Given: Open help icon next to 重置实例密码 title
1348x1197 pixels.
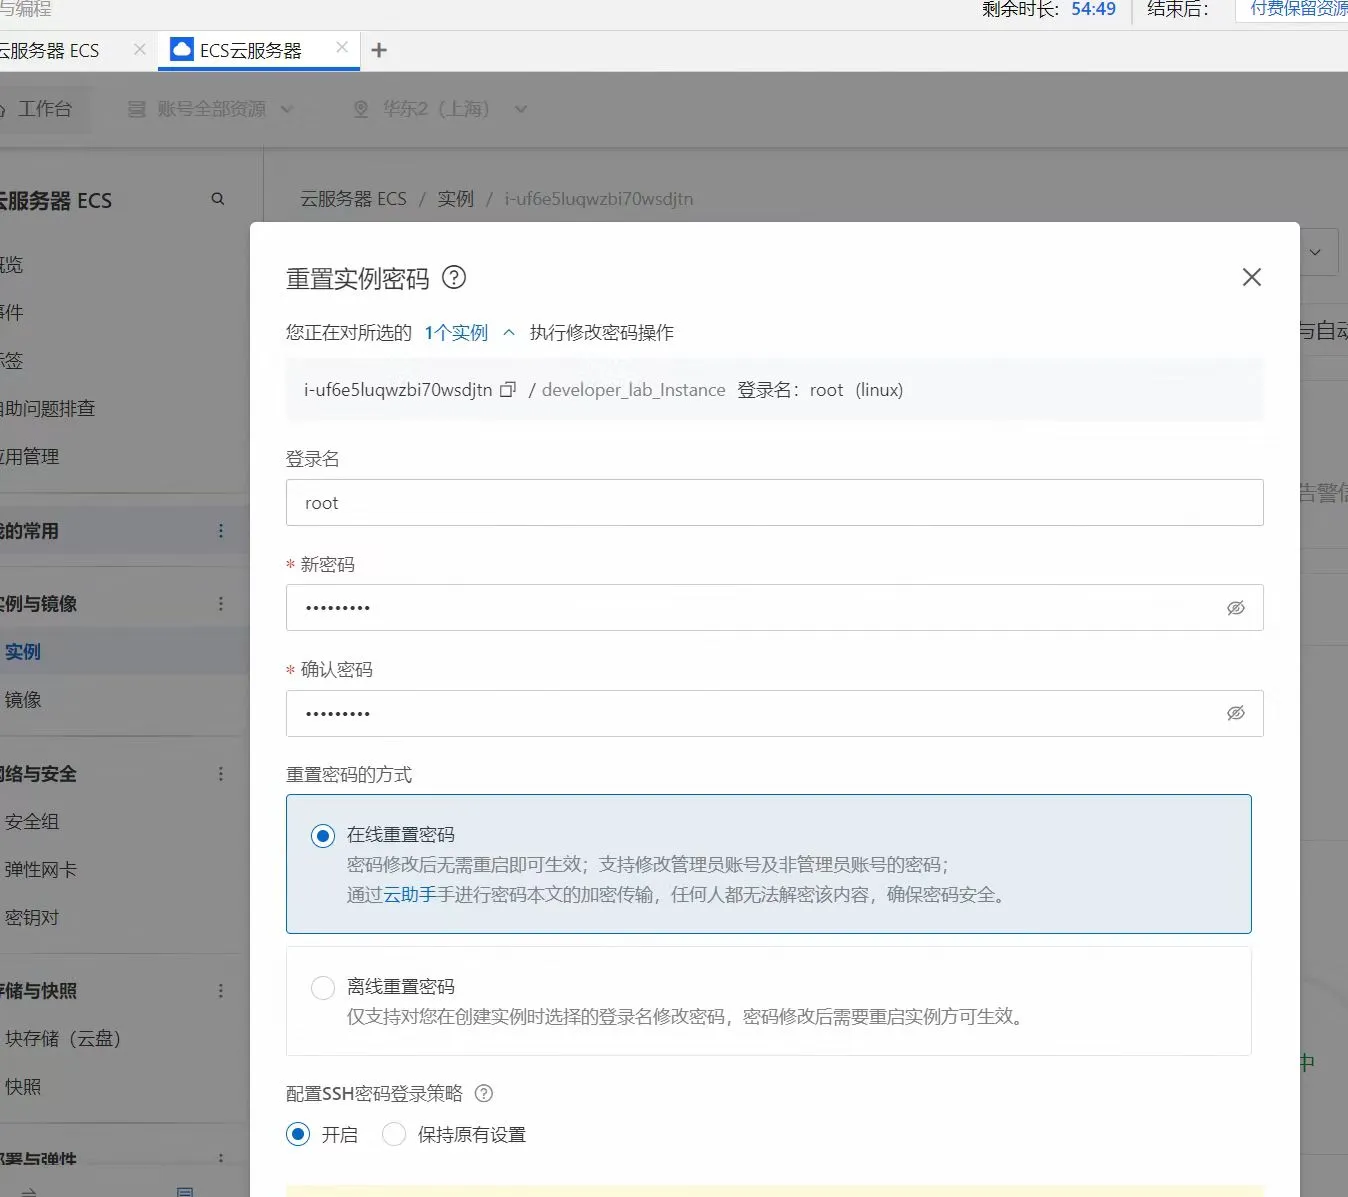Looking at the screenshot, I should coord(454,277).
